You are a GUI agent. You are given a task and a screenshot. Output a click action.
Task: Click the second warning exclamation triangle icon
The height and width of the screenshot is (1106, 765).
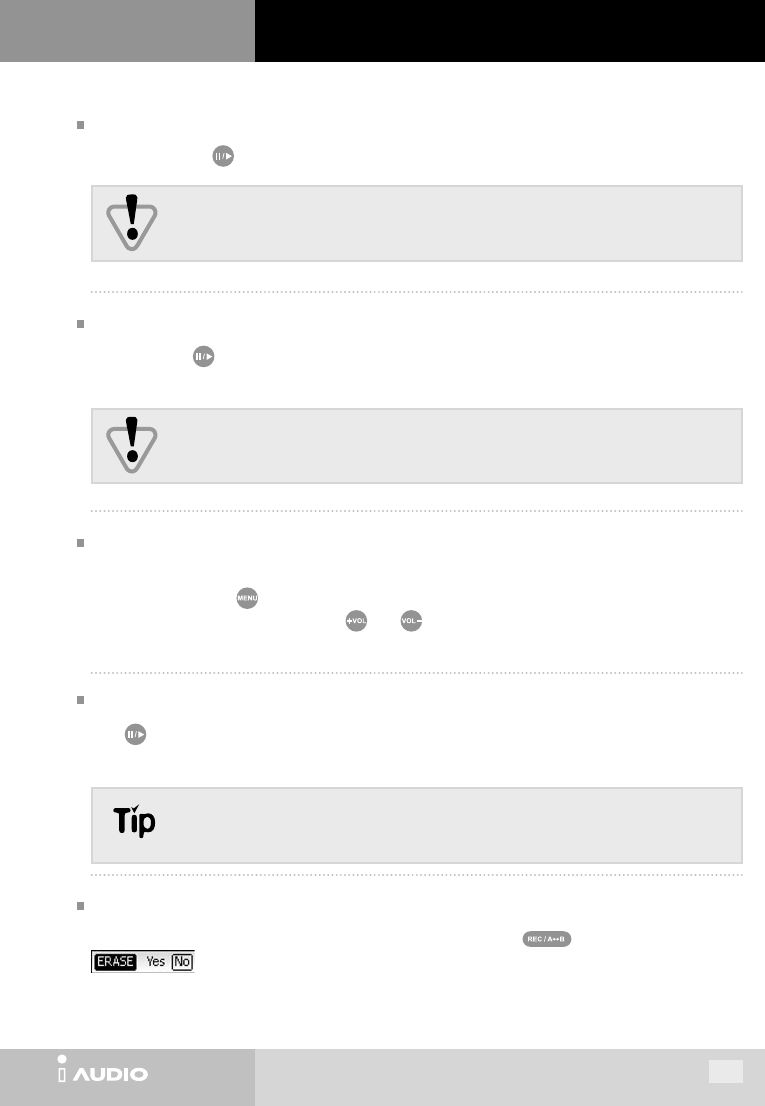click(x=132, y=445)
